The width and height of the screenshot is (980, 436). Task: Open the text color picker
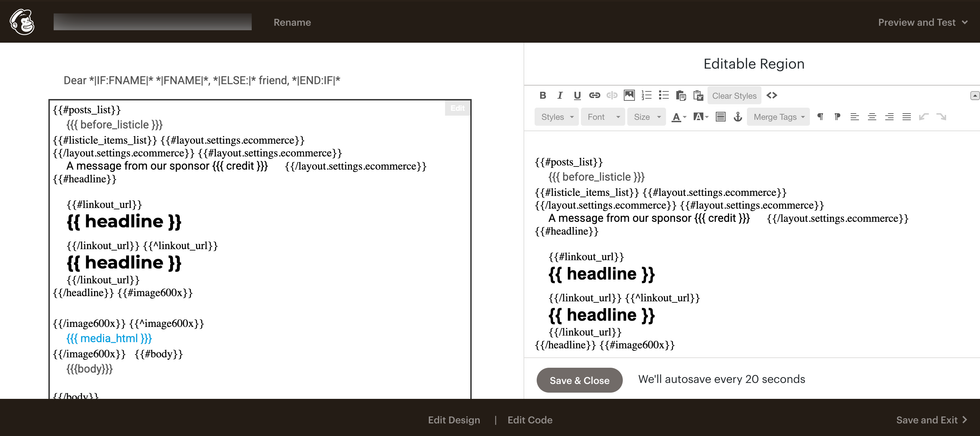click(678, 117)
